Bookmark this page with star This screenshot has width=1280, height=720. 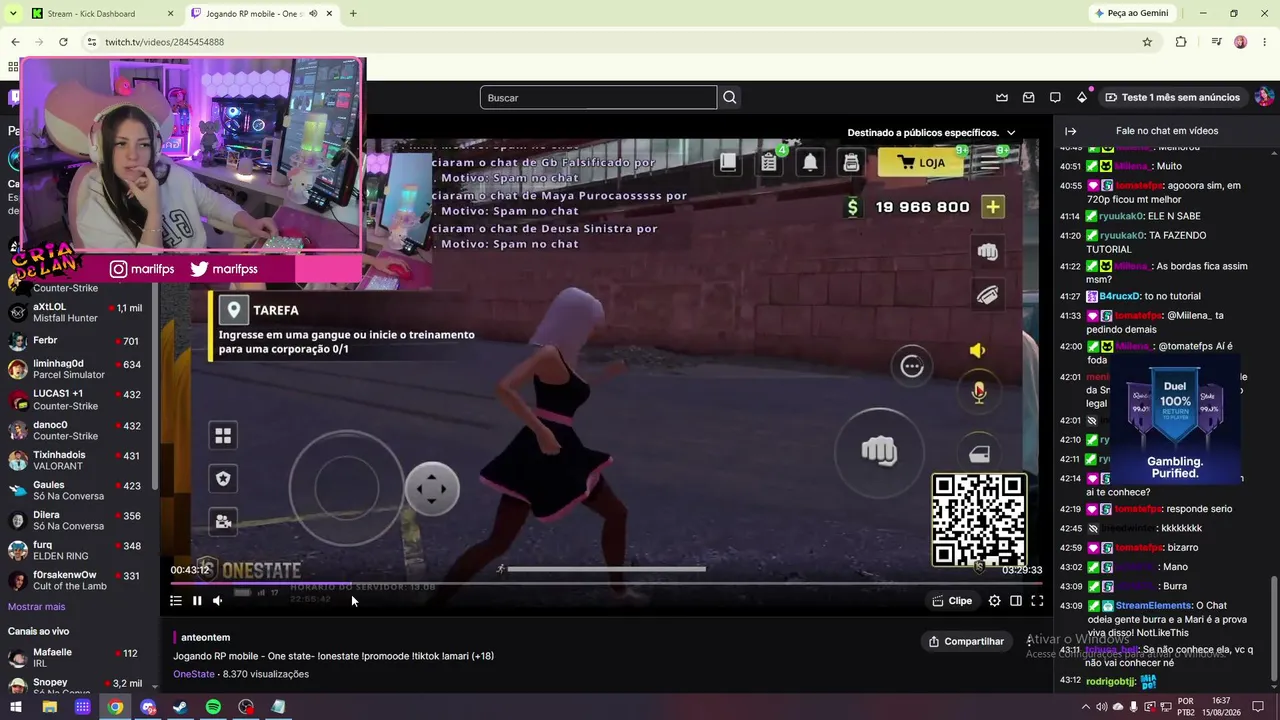(1147, 42)
